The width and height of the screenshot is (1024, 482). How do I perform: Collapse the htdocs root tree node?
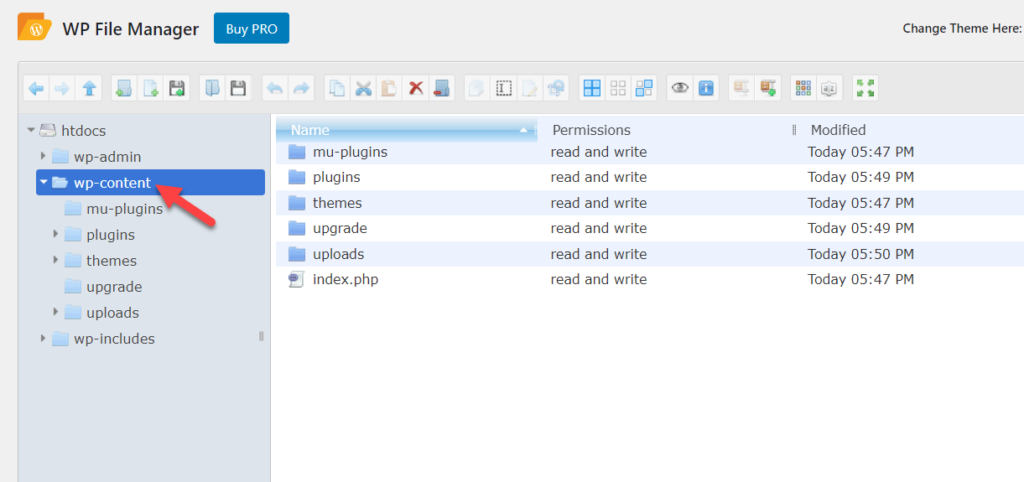31,131
